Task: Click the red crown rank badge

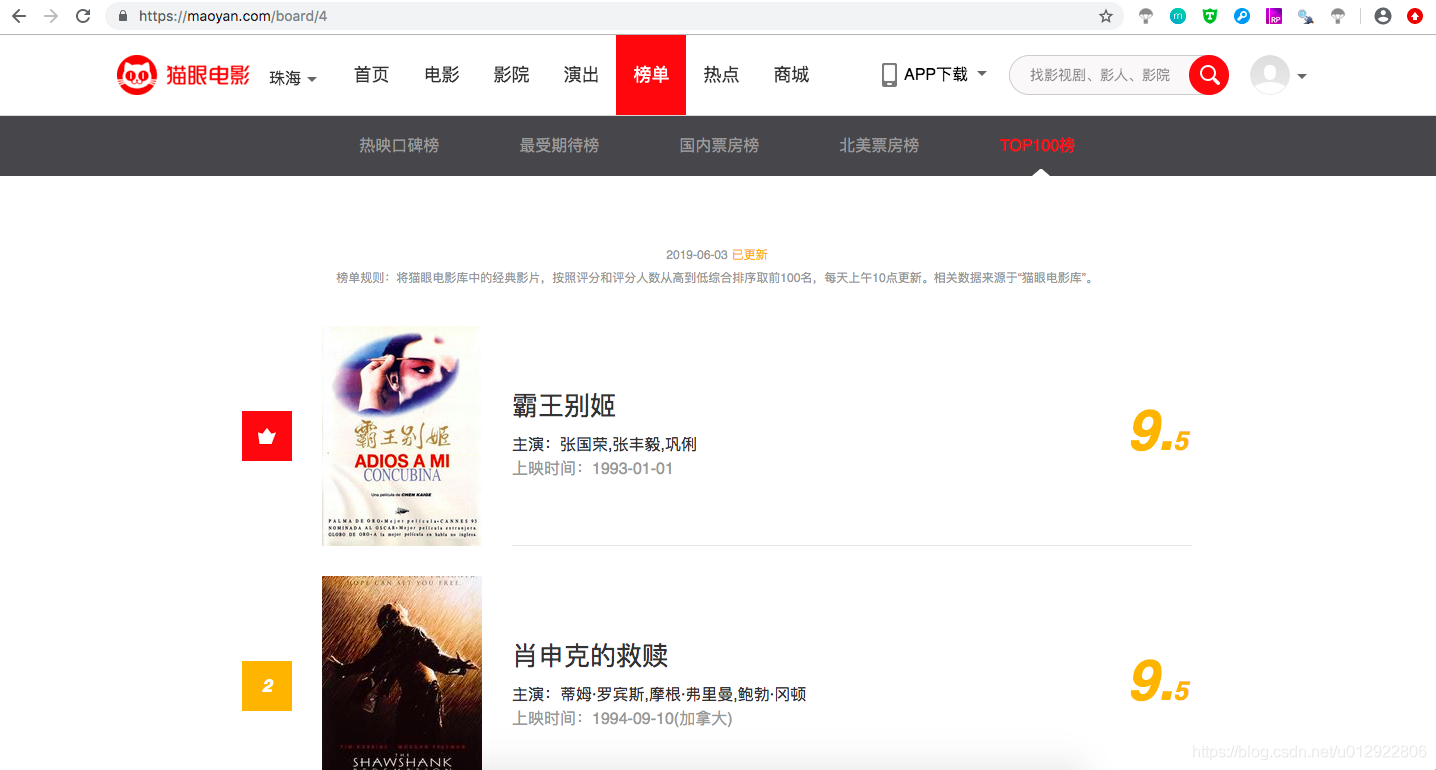Action: pyautogui.click(x=267, y=436)
